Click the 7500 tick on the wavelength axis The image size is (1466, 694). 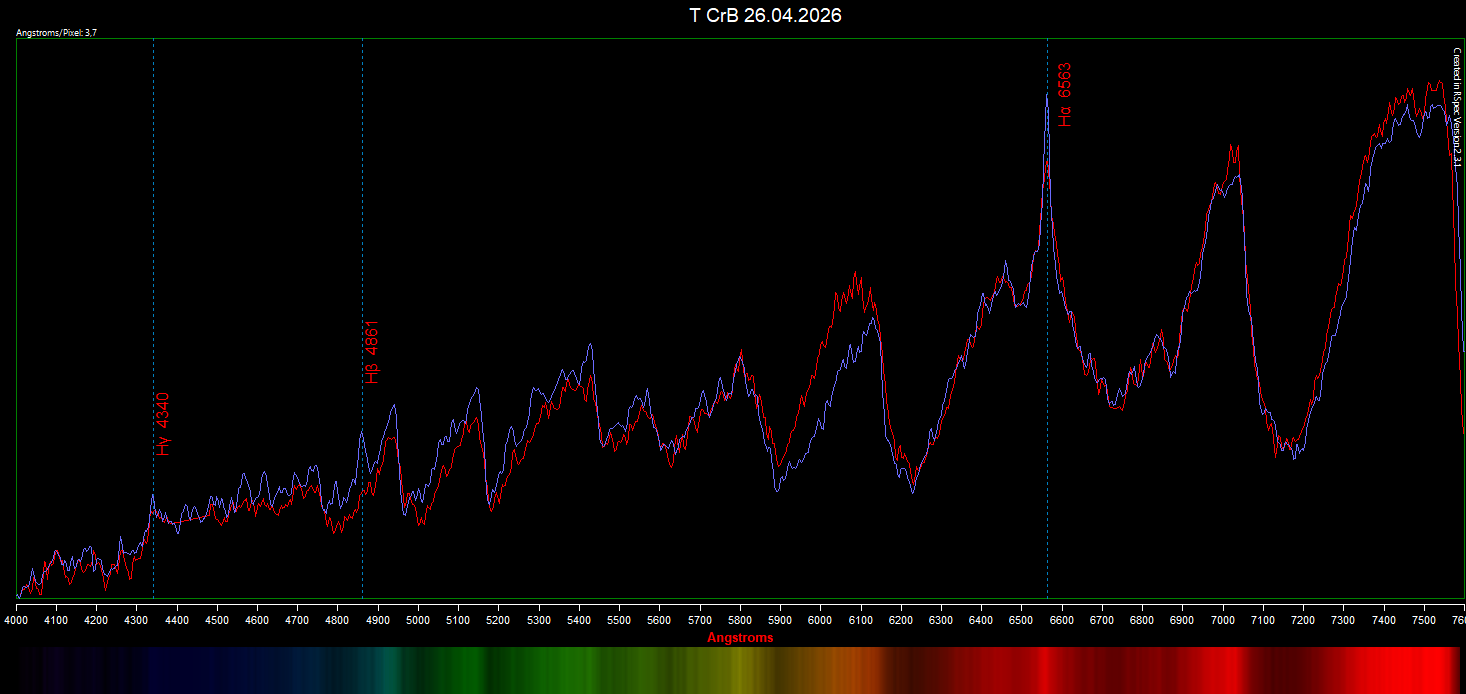(1424, 621)
